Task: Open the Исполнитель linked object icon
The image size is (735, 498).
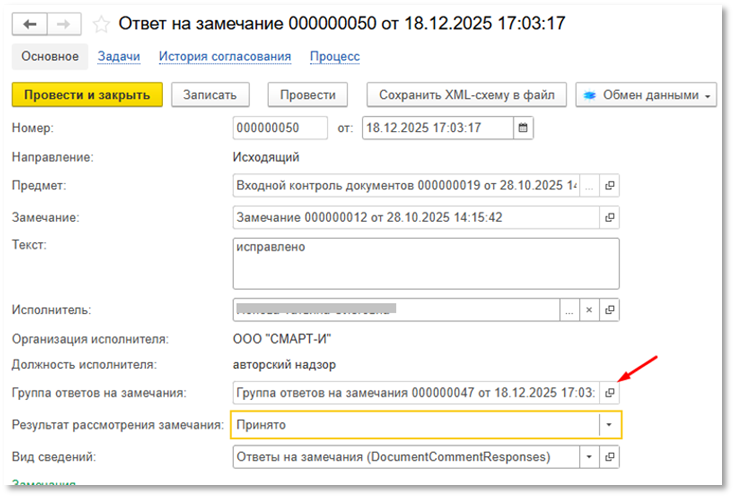Action: pyautogui.click(x=610, y=311)
